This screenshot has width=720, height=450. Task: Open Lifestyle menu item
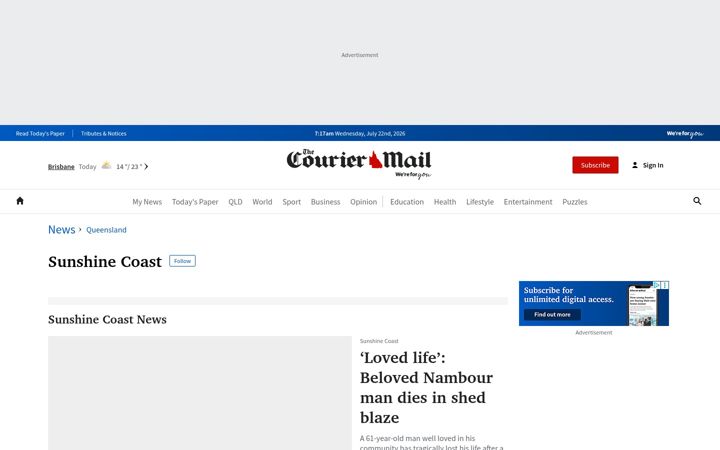[480, 202]
